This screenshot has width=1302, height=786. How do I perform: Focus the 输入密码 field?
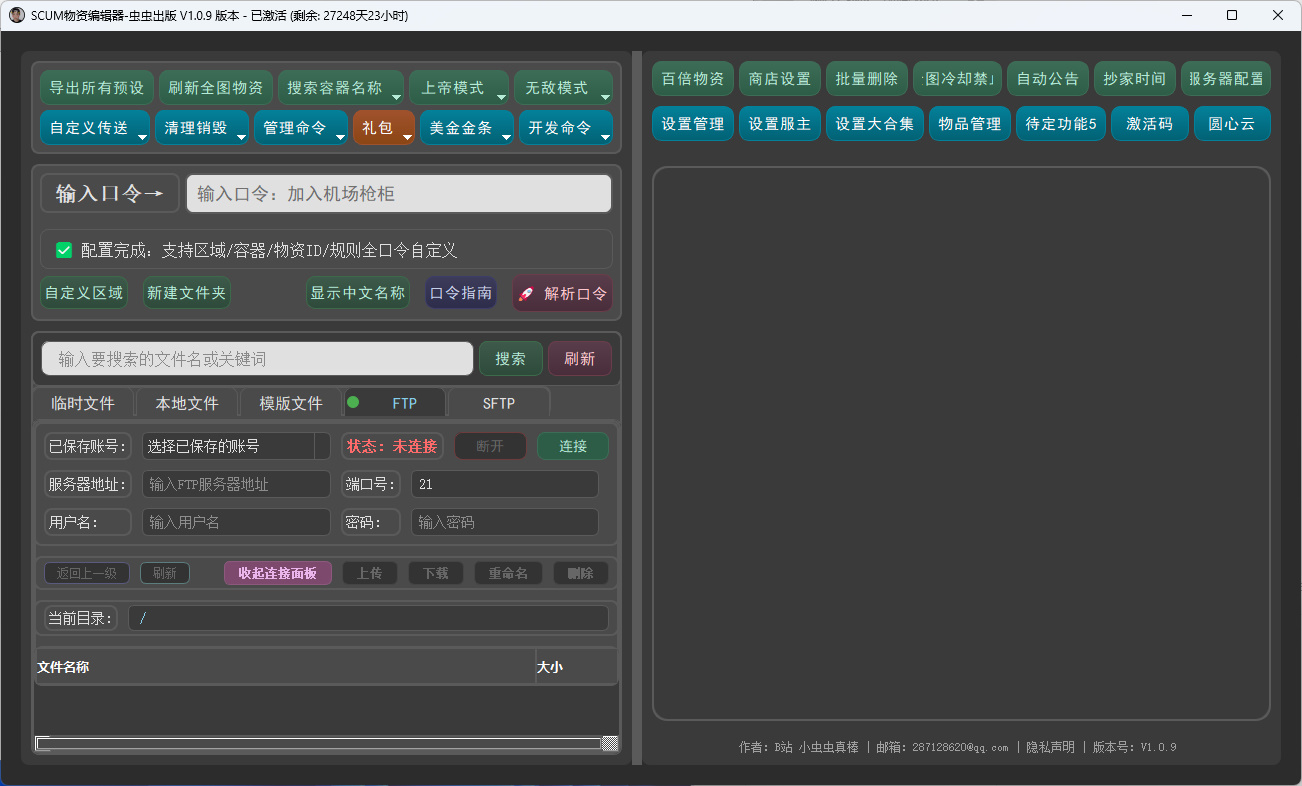(505, 522)
